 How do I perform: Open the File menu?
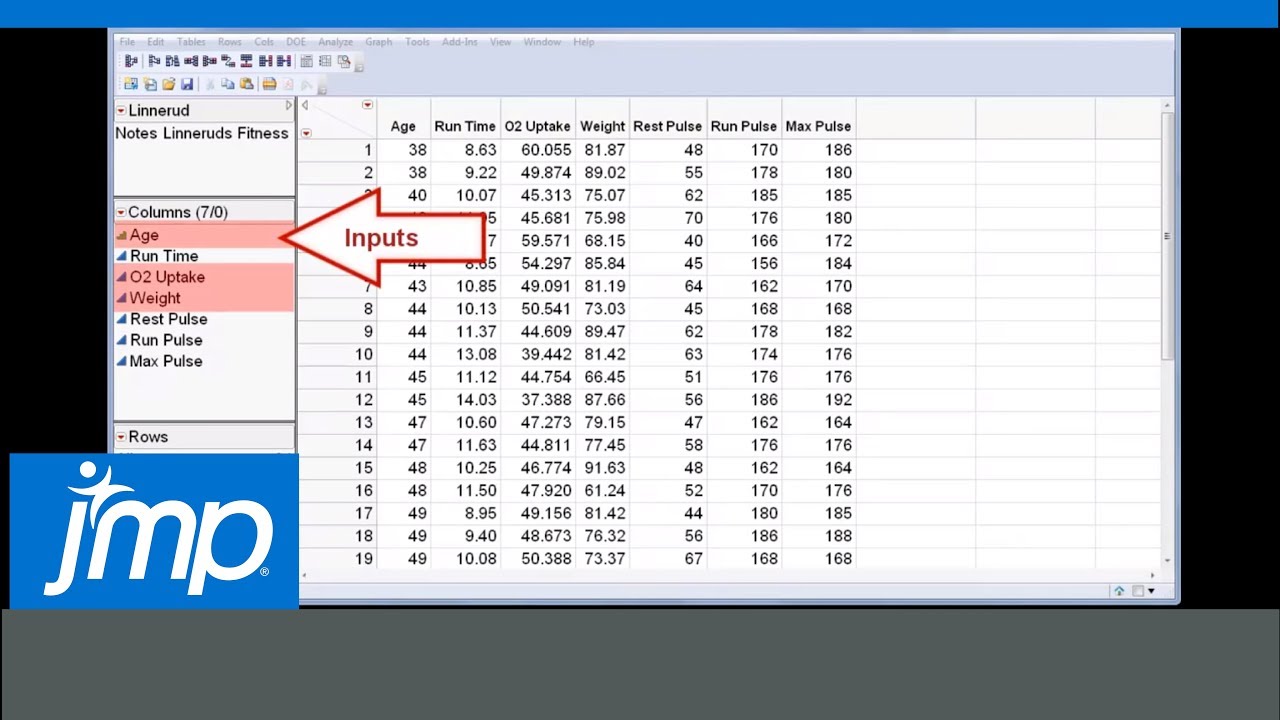tap(127, 42)
